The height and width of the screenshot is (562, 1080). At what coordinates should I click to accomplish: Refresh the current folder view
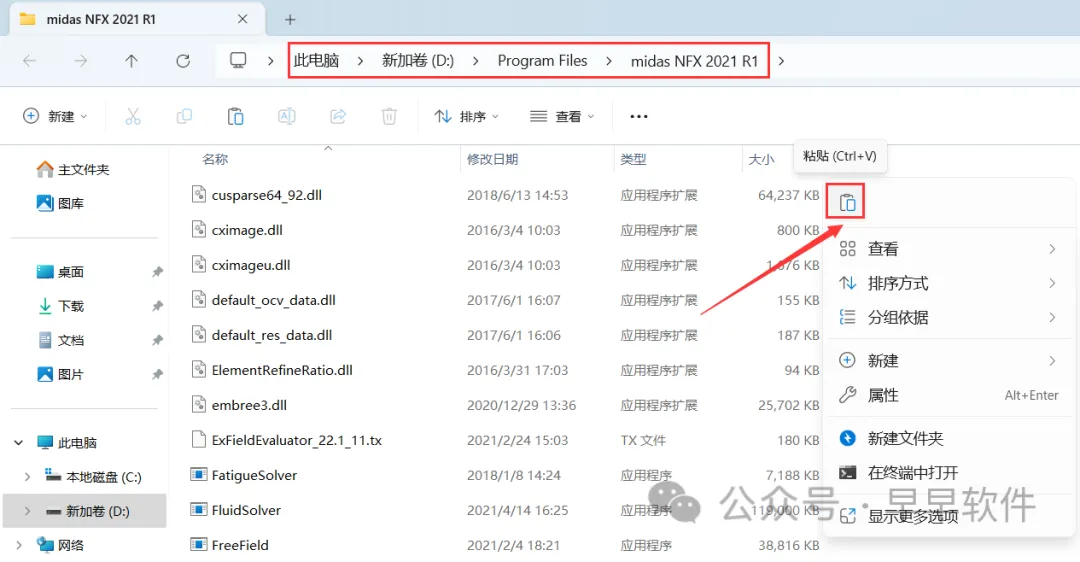(183, 61)
